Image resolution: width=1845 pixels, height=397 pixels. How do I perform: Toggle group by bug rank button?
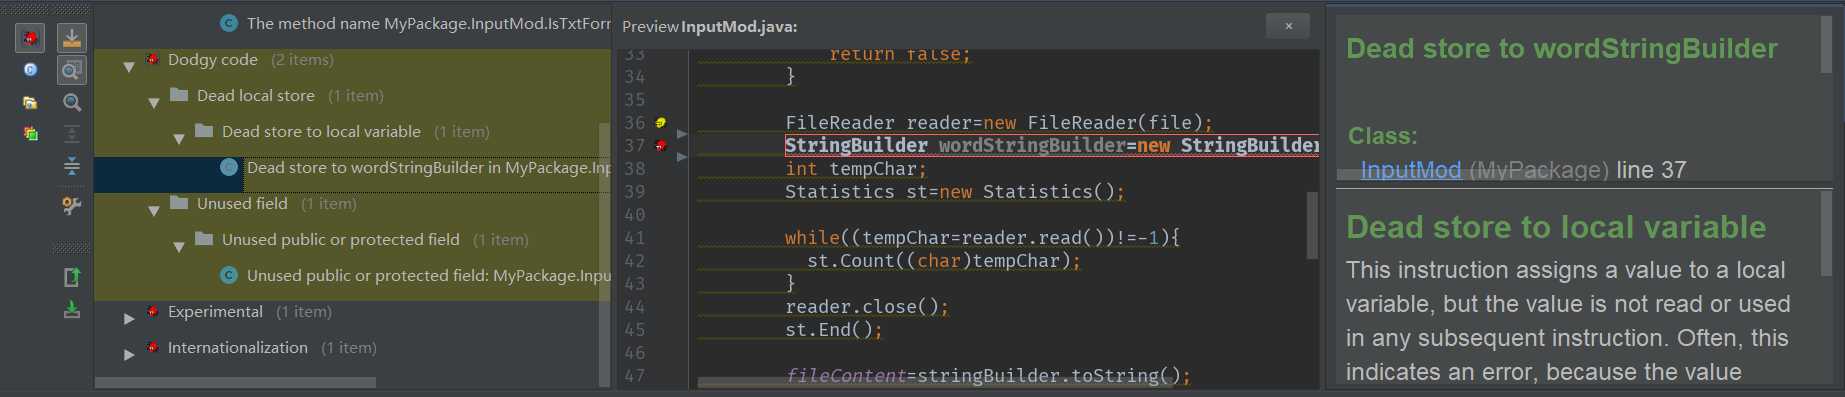coord(30,134)
